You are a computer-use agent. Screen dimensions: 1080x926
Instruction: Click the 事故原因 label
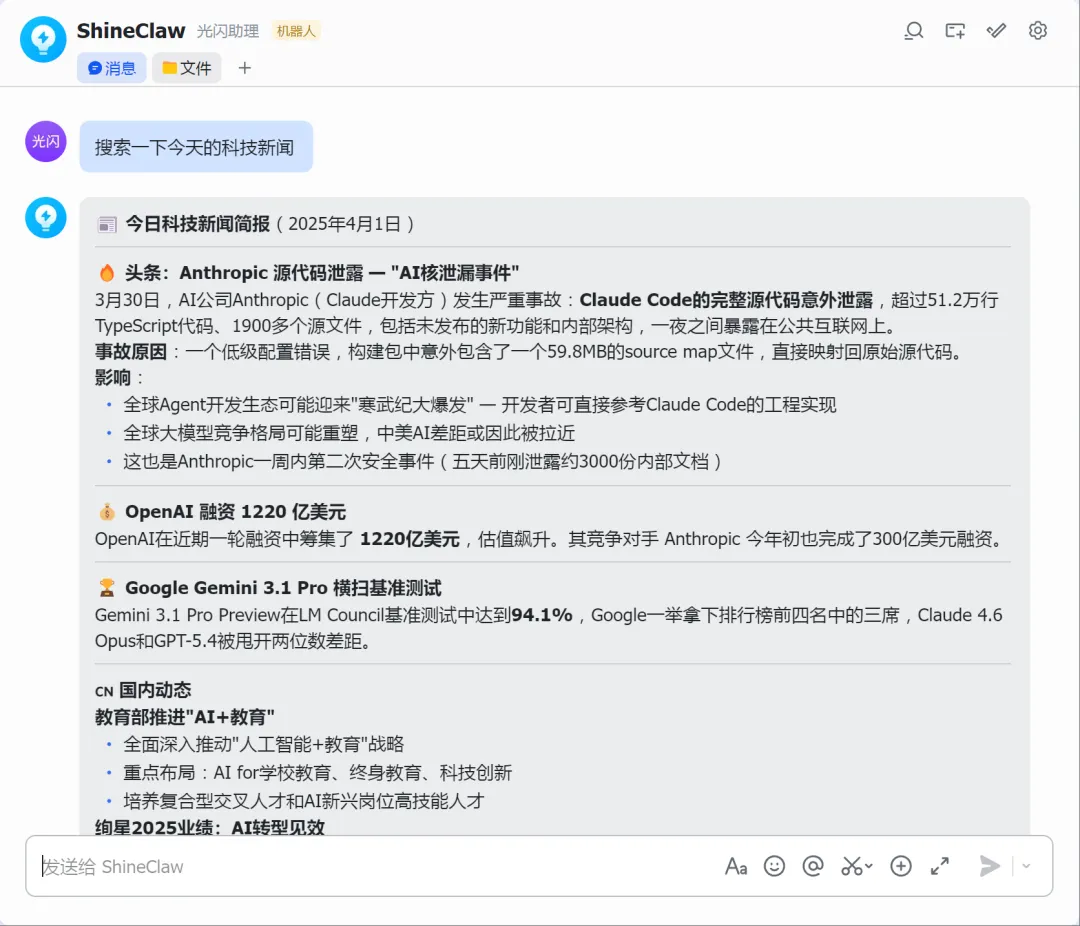point(131,352)
